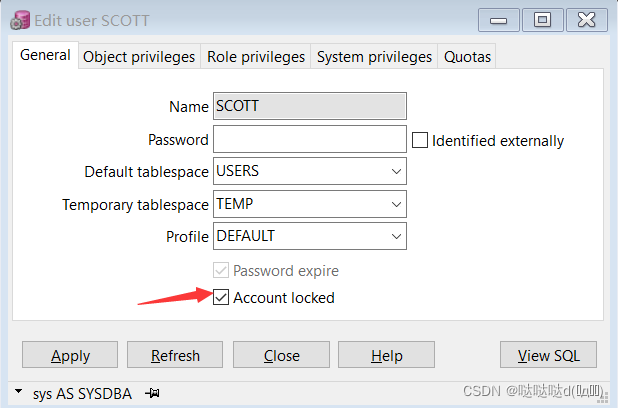The height and width of the screenshot is (408, 618).
Task: Maximize the Edit user dialog window
Action: (543, 19)
